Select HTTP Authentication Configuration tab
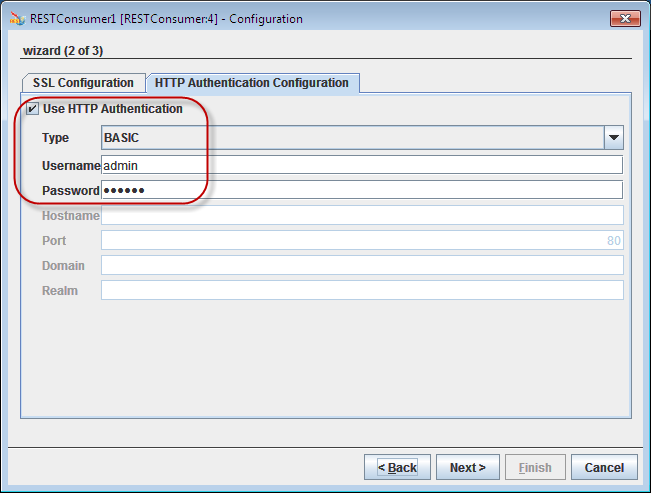 pyautogui.click(x=252, y=83)
